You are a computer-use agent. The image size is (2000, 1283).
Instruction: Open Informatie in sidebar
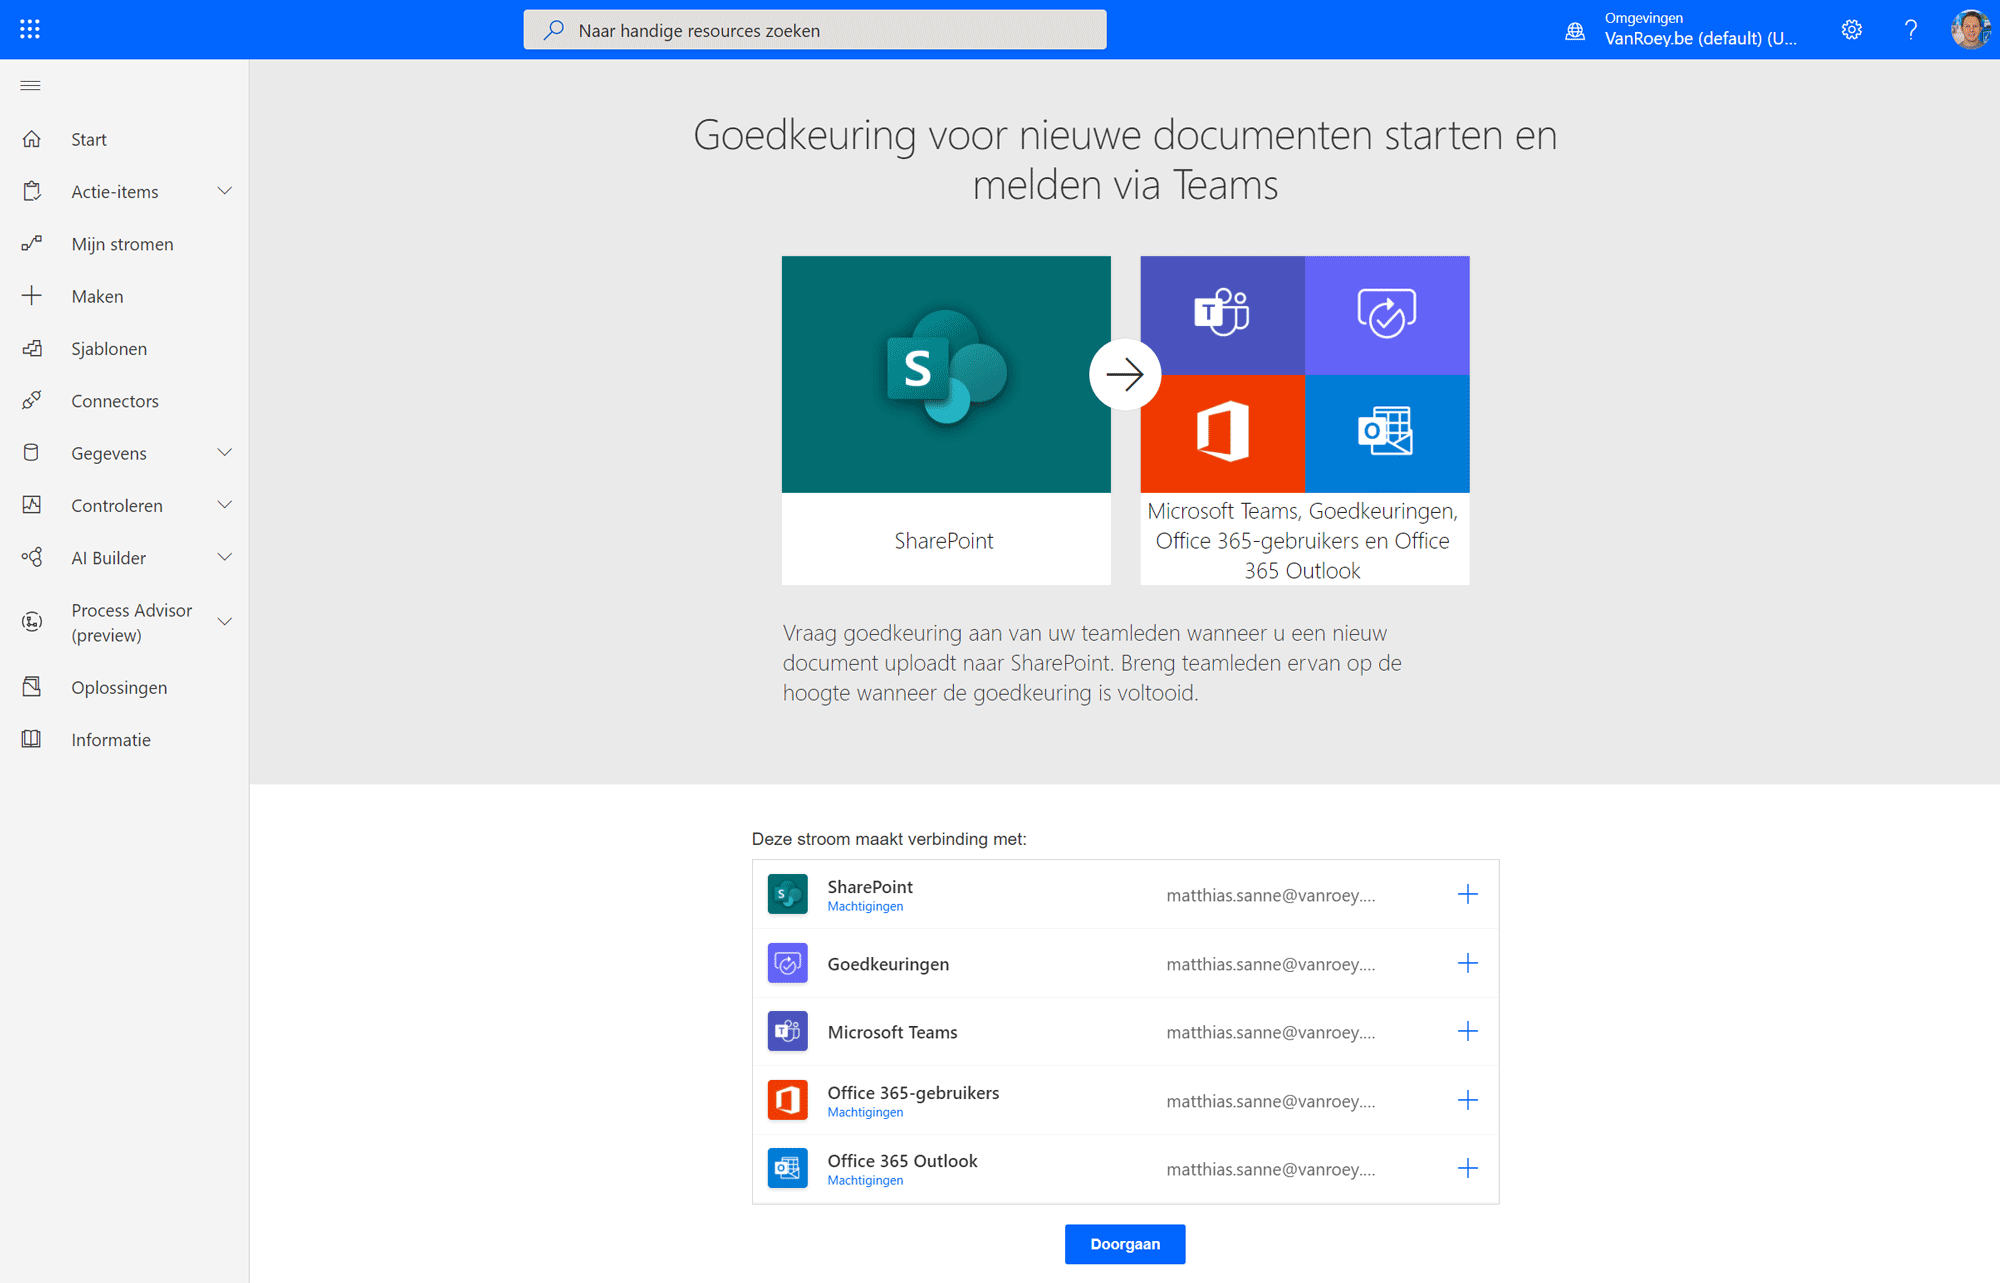pos(111,740)
